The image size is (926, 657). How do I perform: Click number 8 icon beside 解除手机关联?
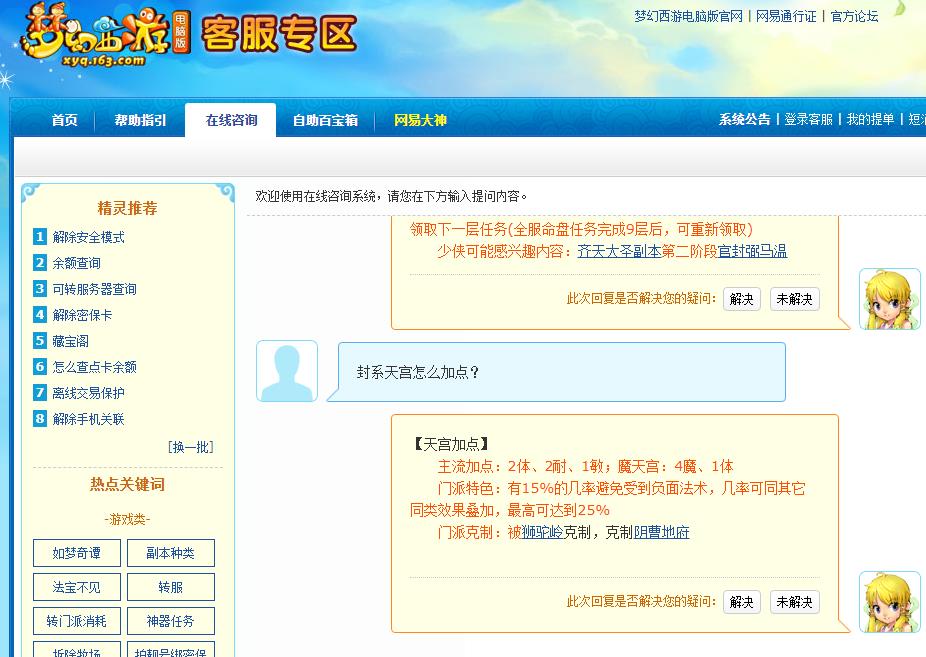tap(40, 419)
